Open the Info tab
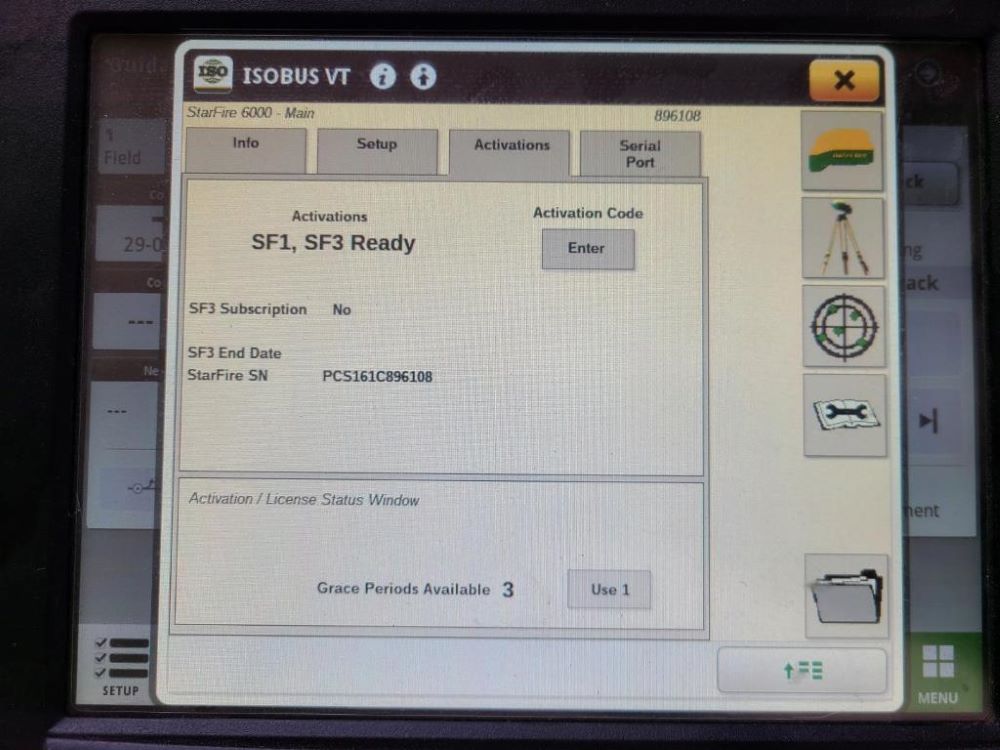The height and width of the screenshot is (750, 1000). 246,150
